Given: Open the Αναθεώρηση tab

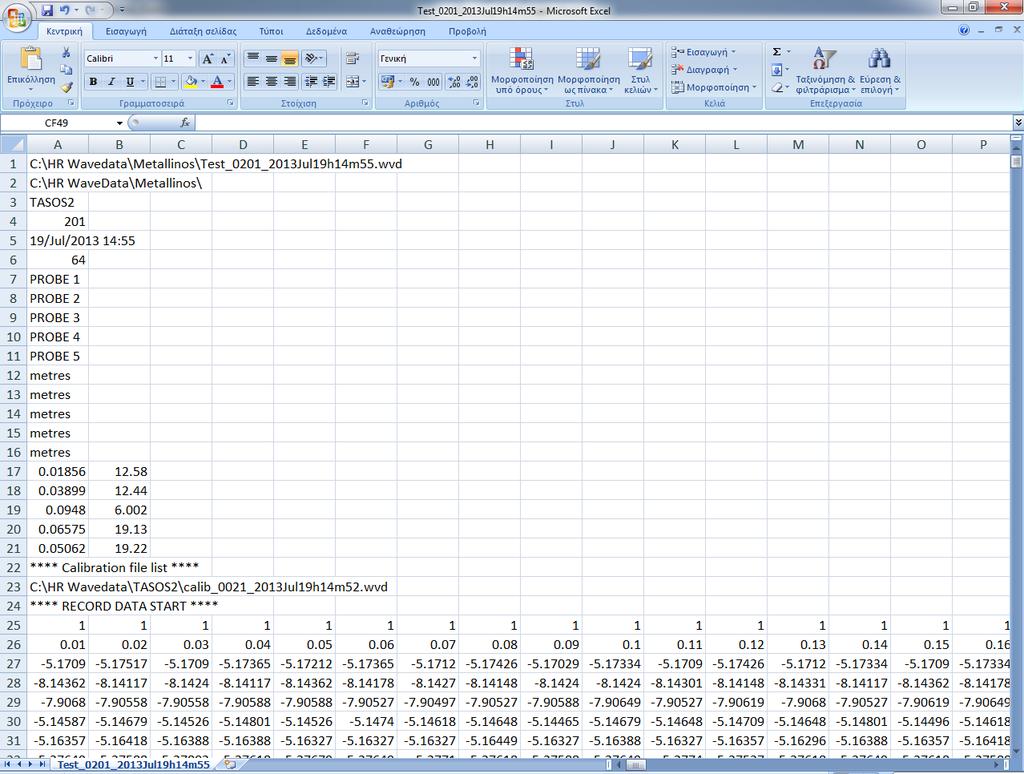Looking at the screenshot, I should pyautogui.click(x=398, y=31).
